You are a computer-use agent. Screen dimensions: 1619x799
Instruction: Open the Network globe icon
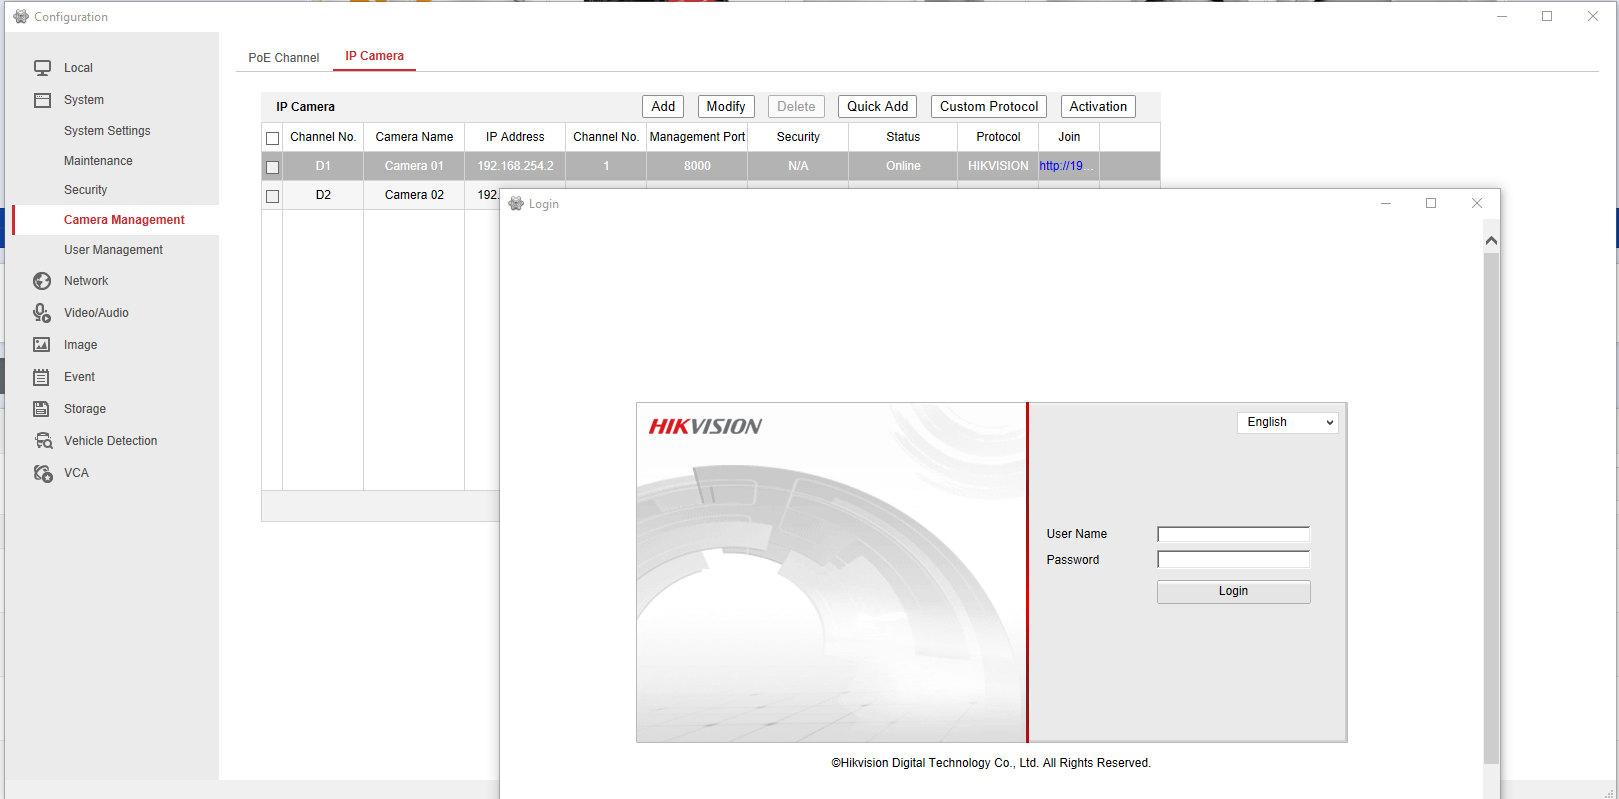click(42, 281)
